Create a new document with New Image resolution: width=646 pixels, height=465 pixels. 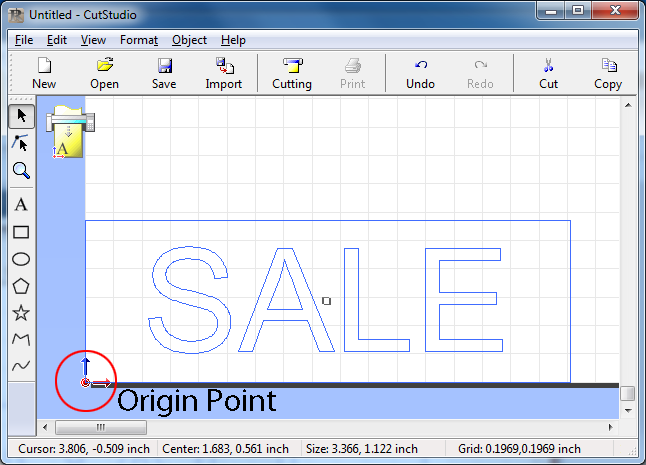click(x=44, y=73)
